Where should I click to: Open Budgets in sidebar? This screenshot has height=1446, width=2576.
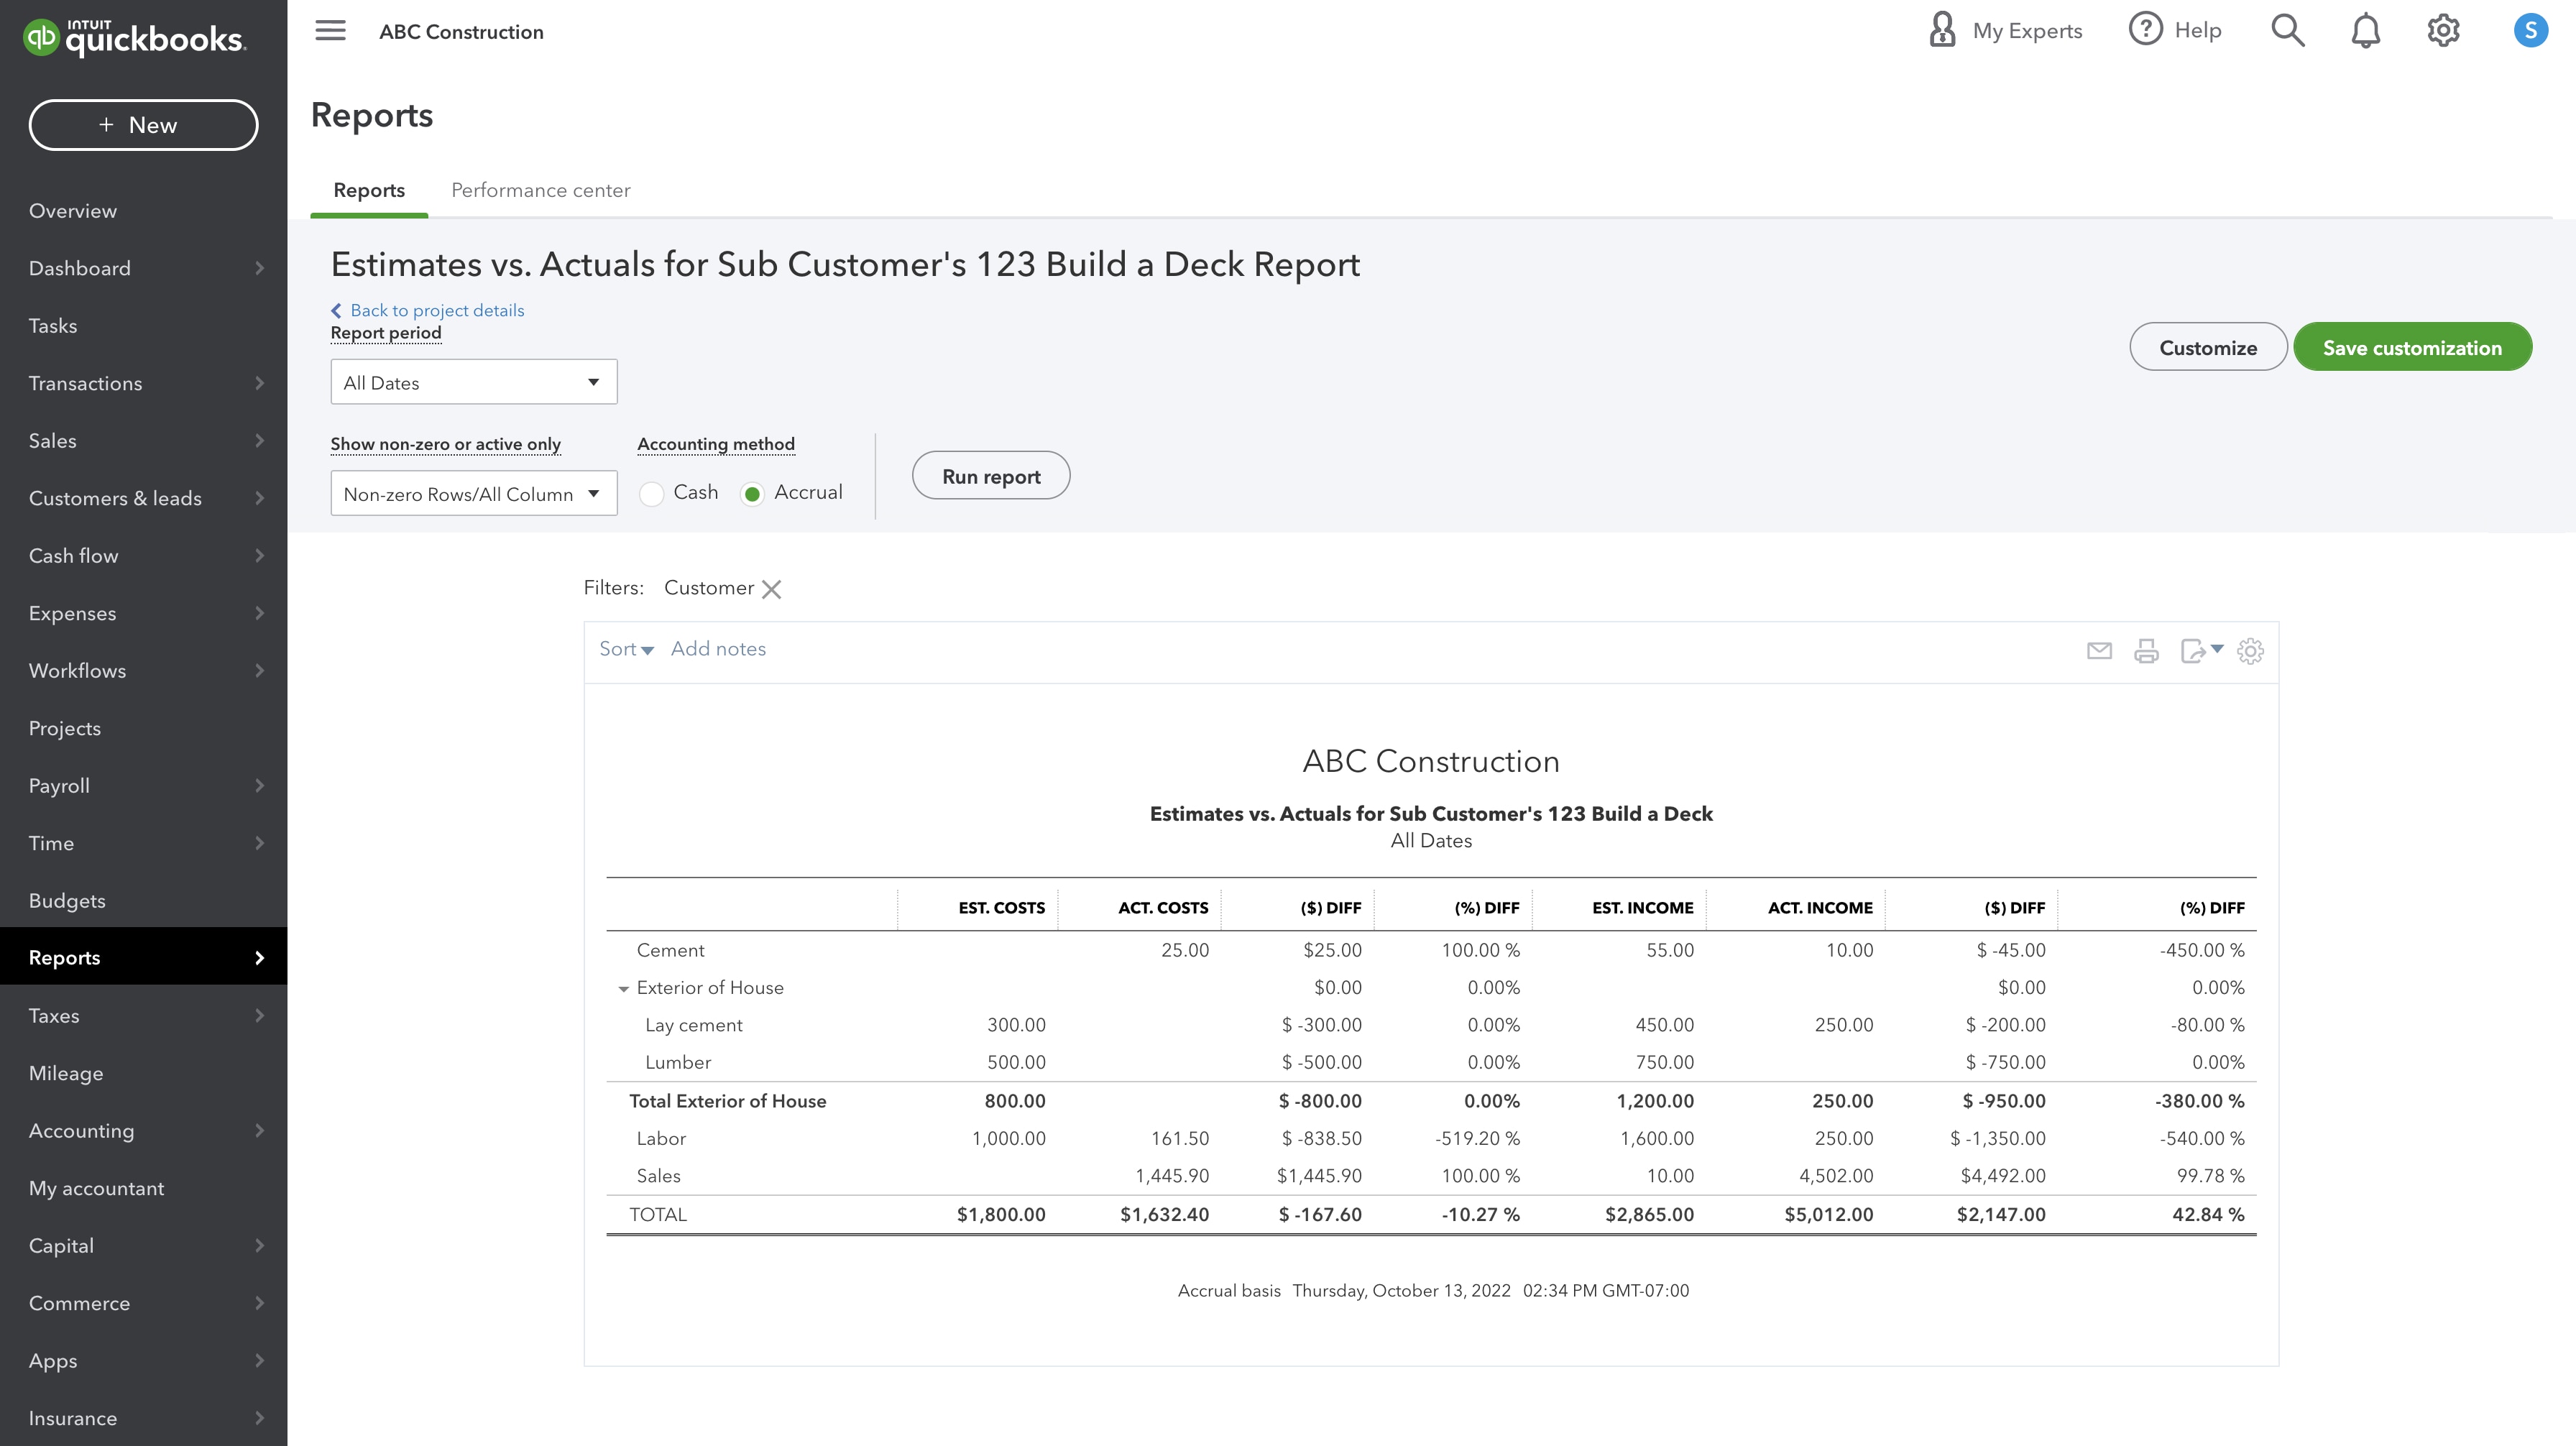pos(67,900)
